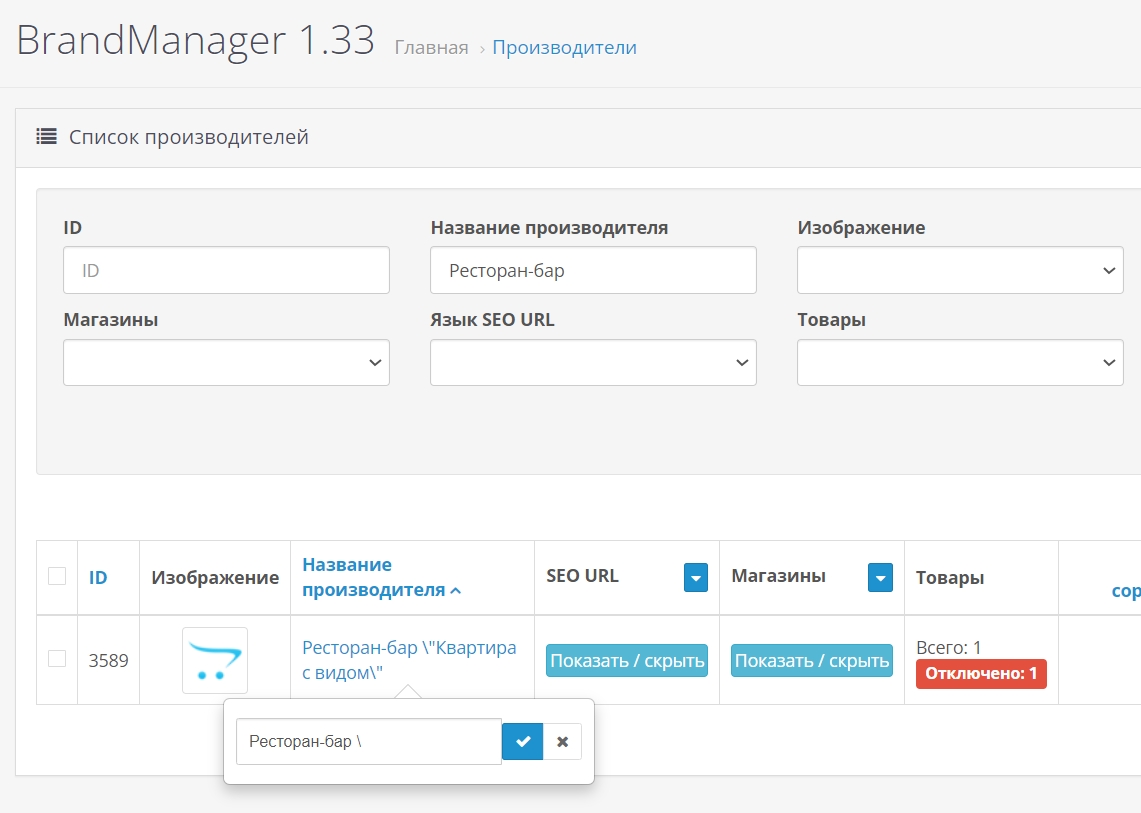The width and height of the screenshot is (1141, 813).
Task: Click the red Отключено: 1 badge
Action: tap(980, 674)
